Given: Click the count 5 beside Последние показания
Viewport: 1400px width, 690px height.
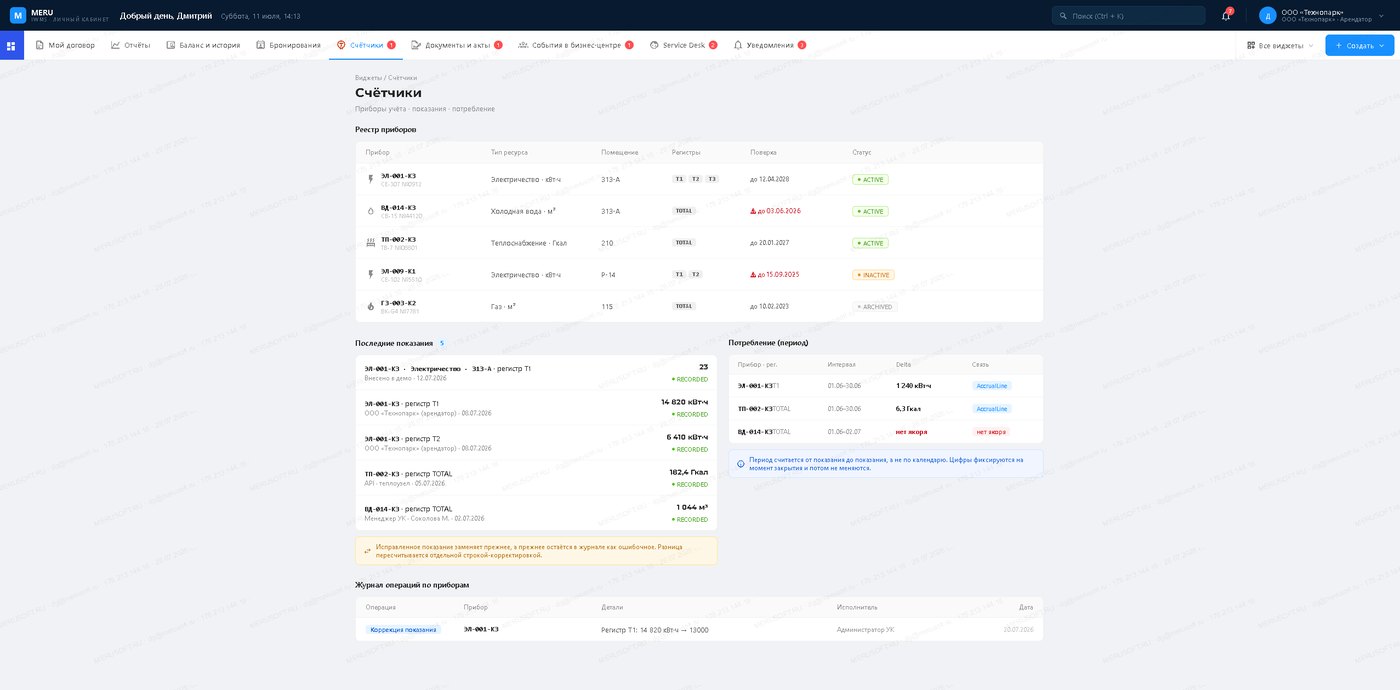Looking at the screenshot, I should [442, 343].
